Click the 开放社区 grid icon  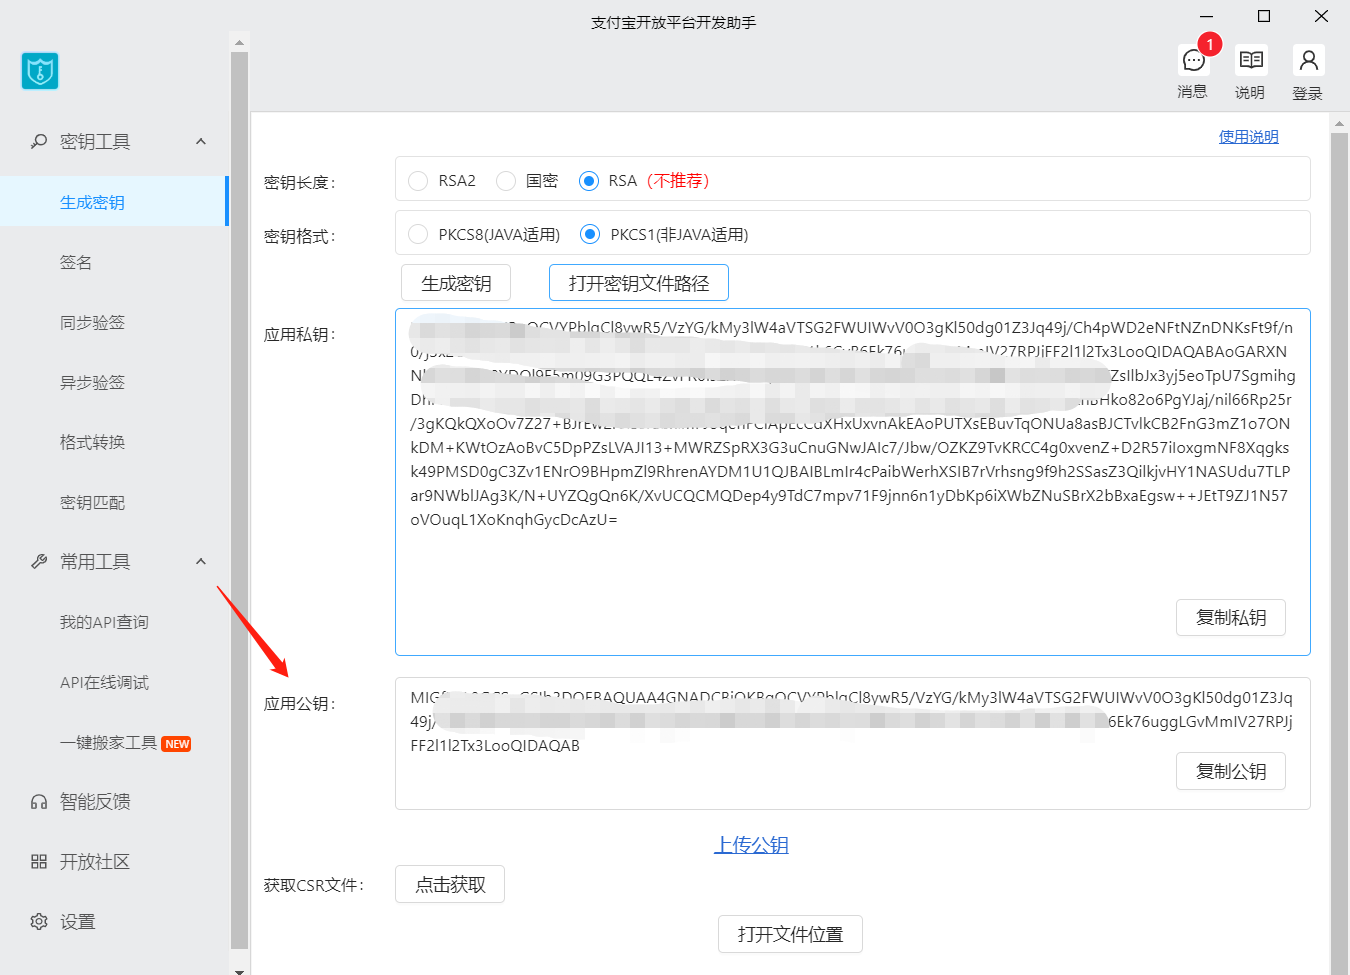tap(39, 861)
